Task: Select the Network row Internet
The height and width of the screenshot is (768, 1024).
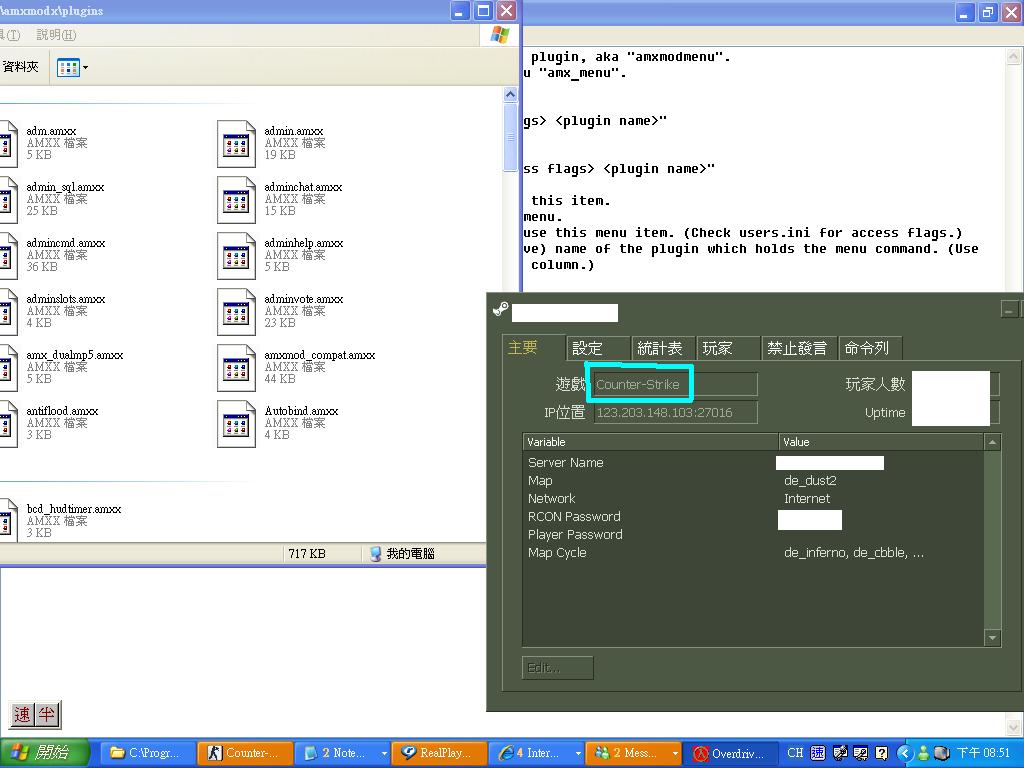Action: click(x=753, y=499)
